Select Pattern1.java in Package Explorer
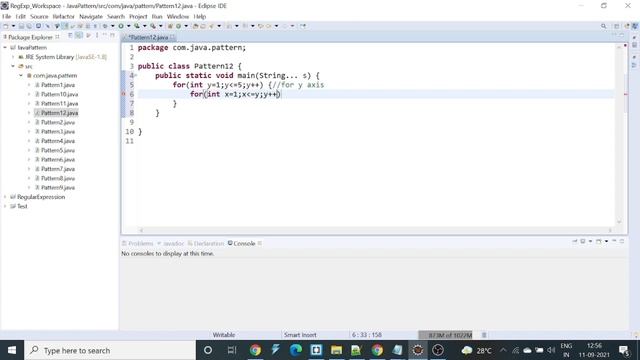The width and height of the screenshot is (640, 360). (58, 85)
